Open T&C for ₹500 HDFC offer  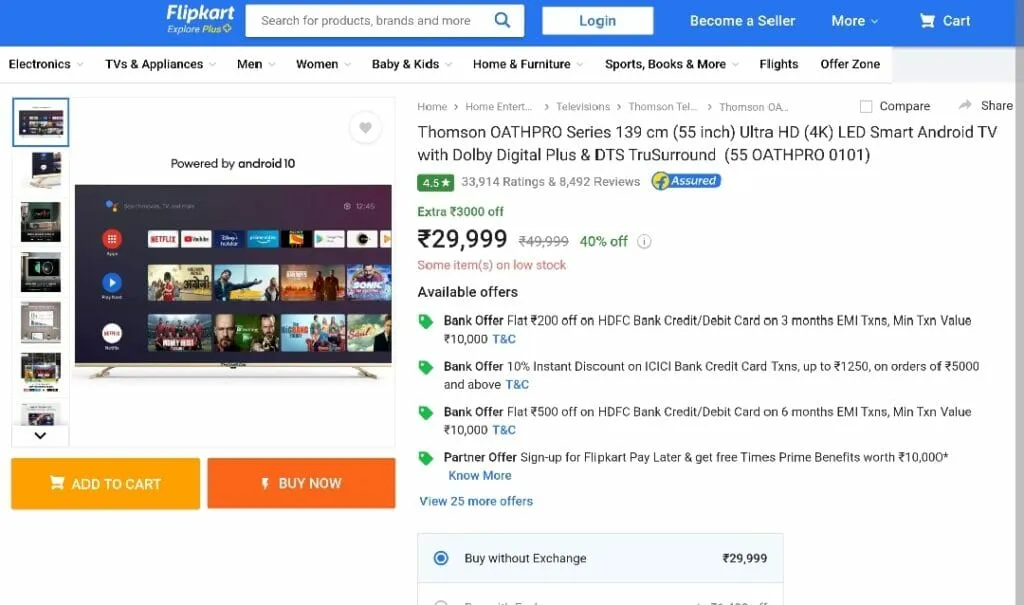[504, 430]
